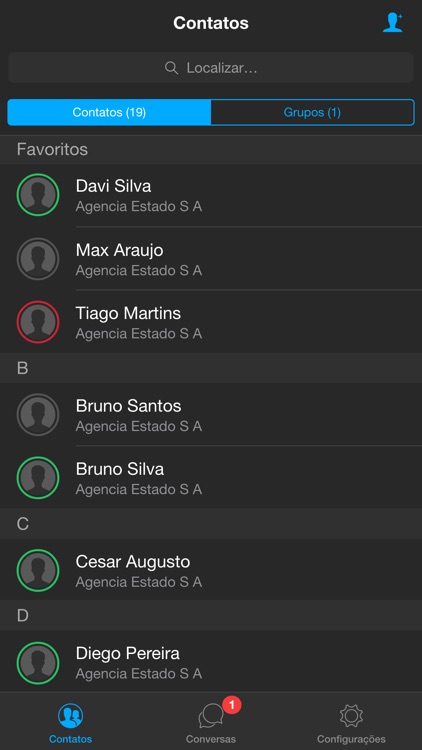Tap Max Araujo's gray avatar

38,259
